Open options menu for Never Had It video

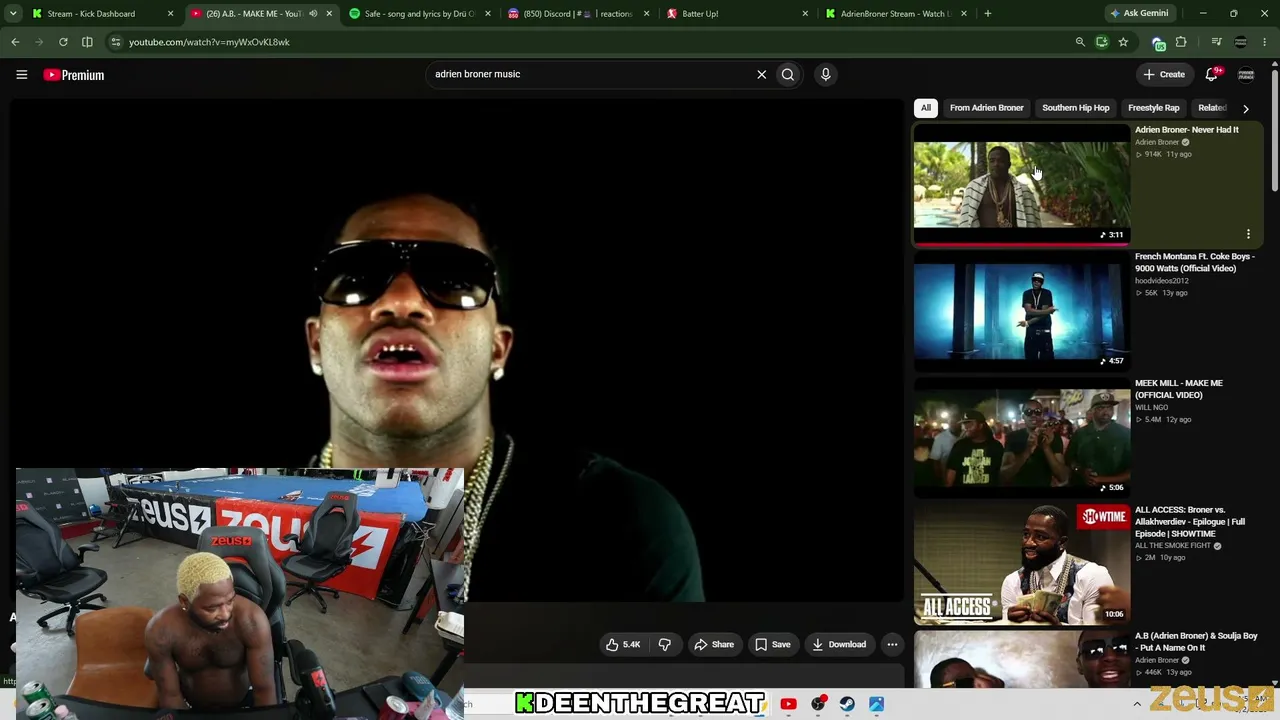point(1248,234)
